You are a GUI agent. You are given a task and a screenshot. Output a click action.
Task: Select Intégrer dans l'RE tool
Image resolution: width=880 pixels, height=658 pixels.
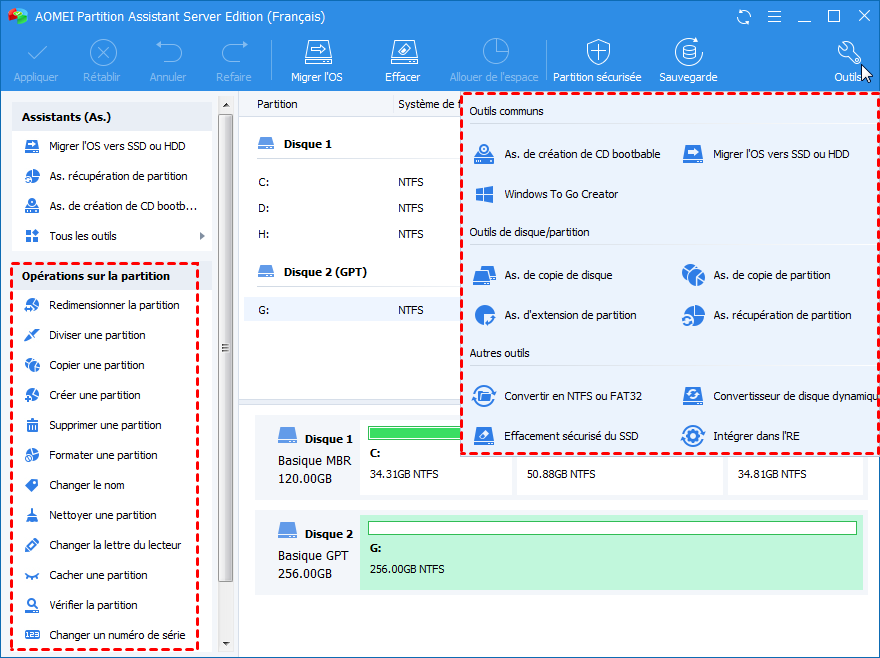coord(741,436)
